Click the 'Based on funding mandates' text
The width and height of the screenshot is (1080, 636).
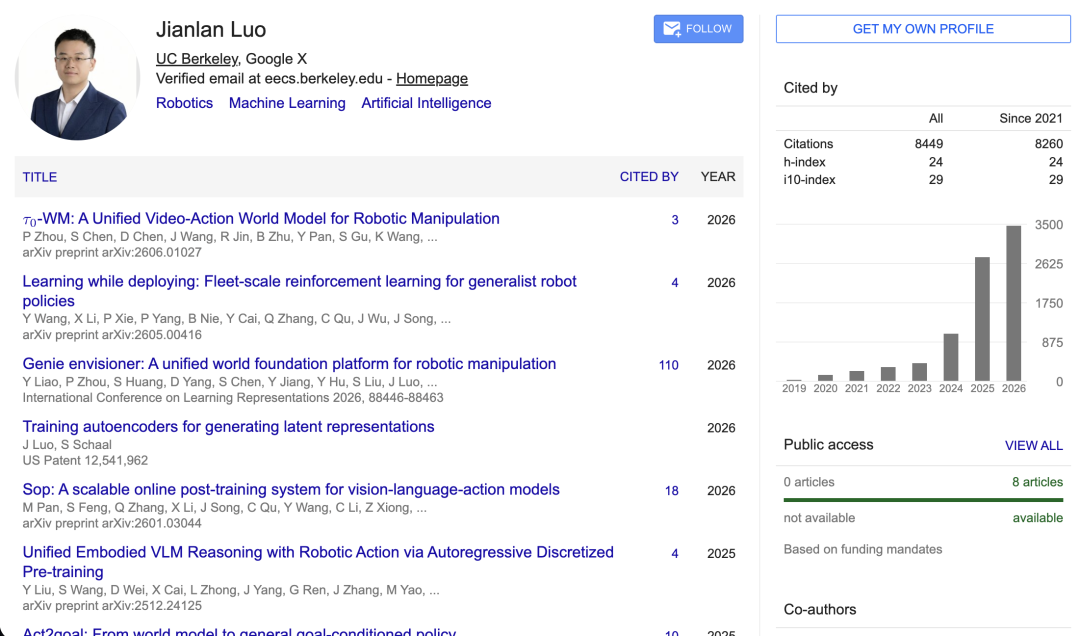[862, 549]
